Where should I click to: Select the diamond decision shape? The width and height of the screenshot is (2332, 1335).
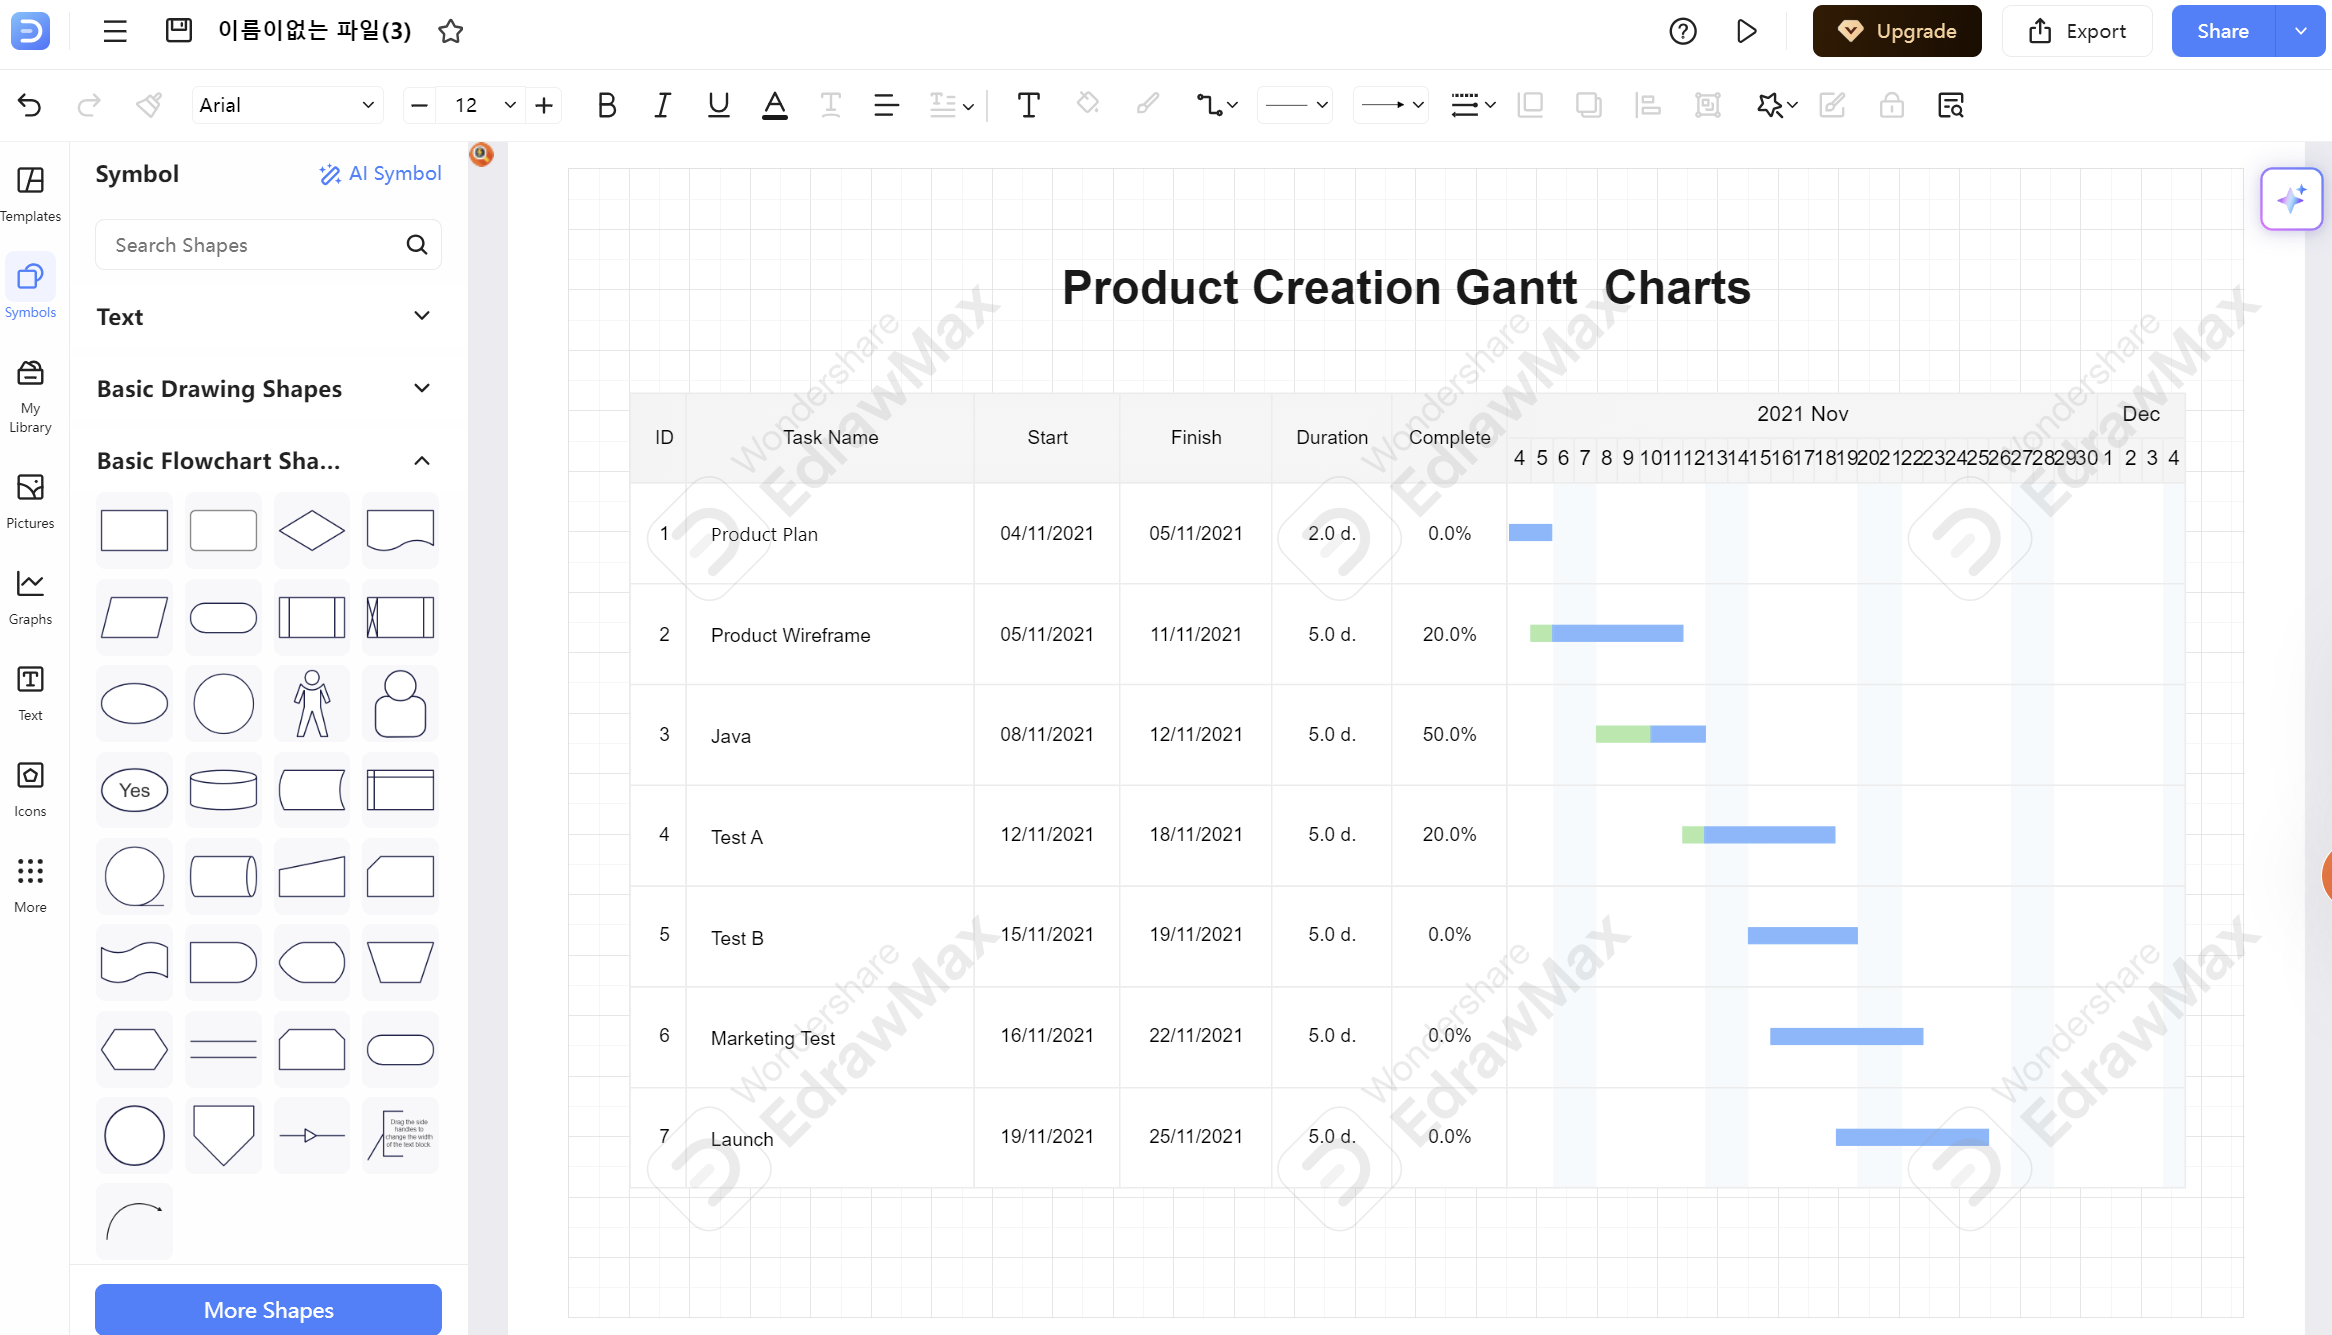click(312, 531)
